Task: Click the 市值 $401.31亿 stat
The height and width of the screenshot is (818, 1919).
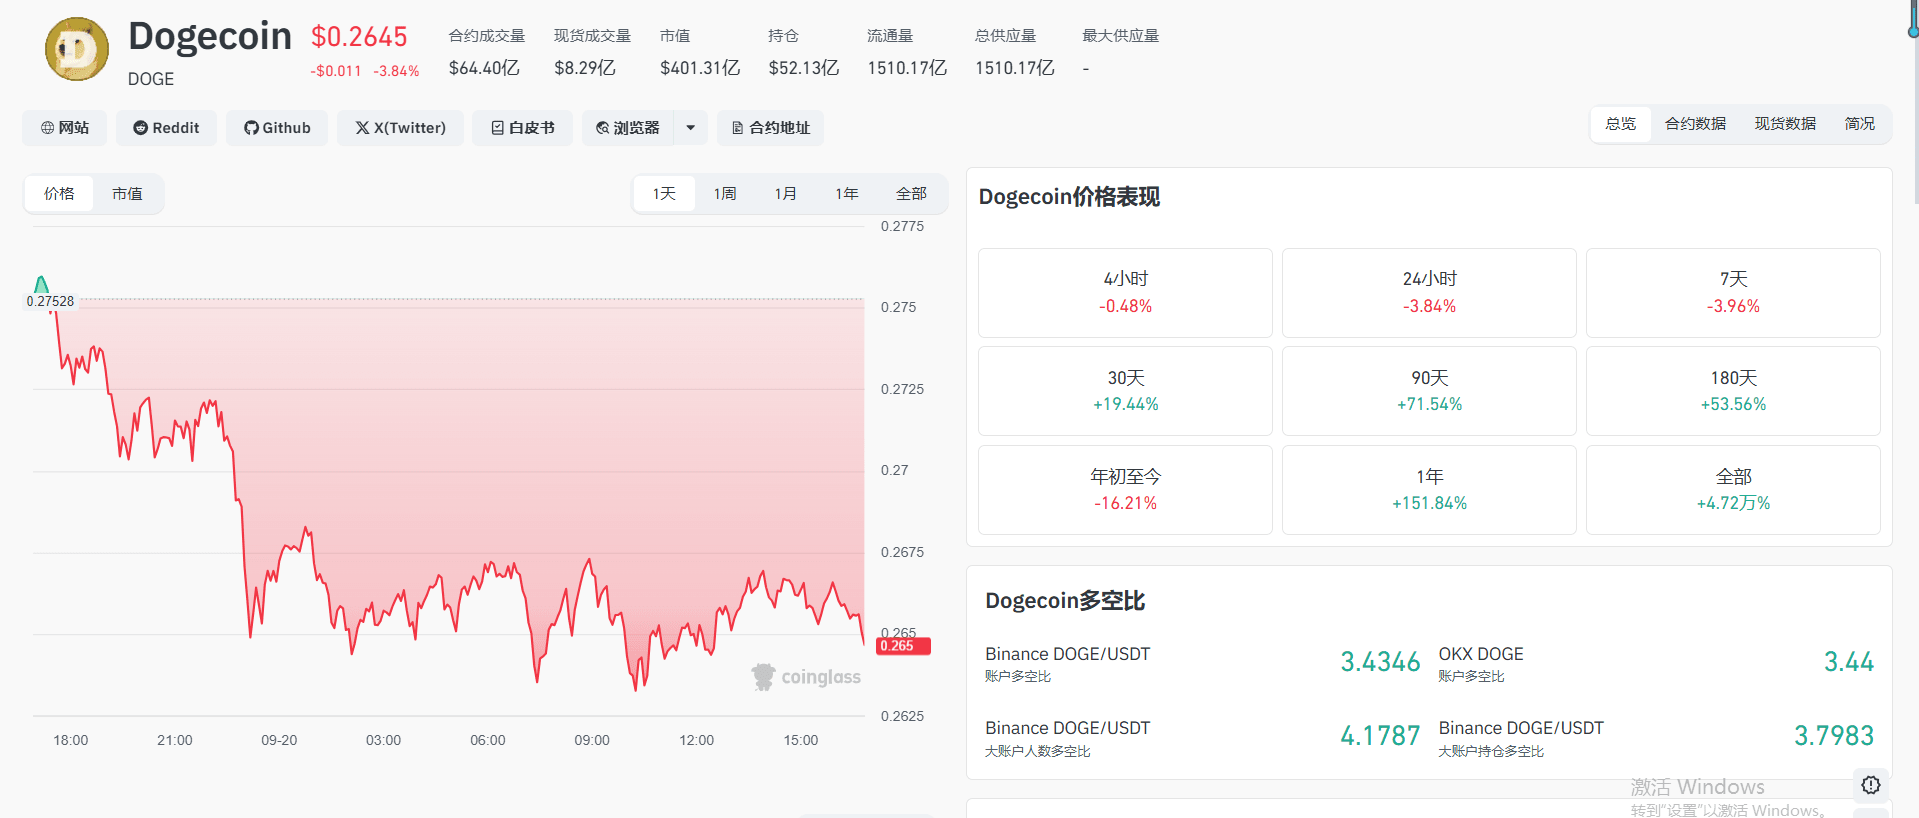Action: point(700,52)
